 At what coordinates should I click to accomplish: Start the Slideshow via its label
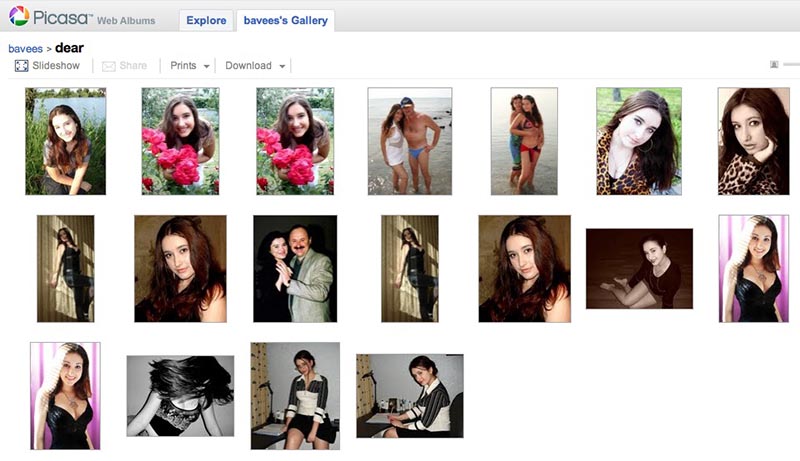[56, 66]
